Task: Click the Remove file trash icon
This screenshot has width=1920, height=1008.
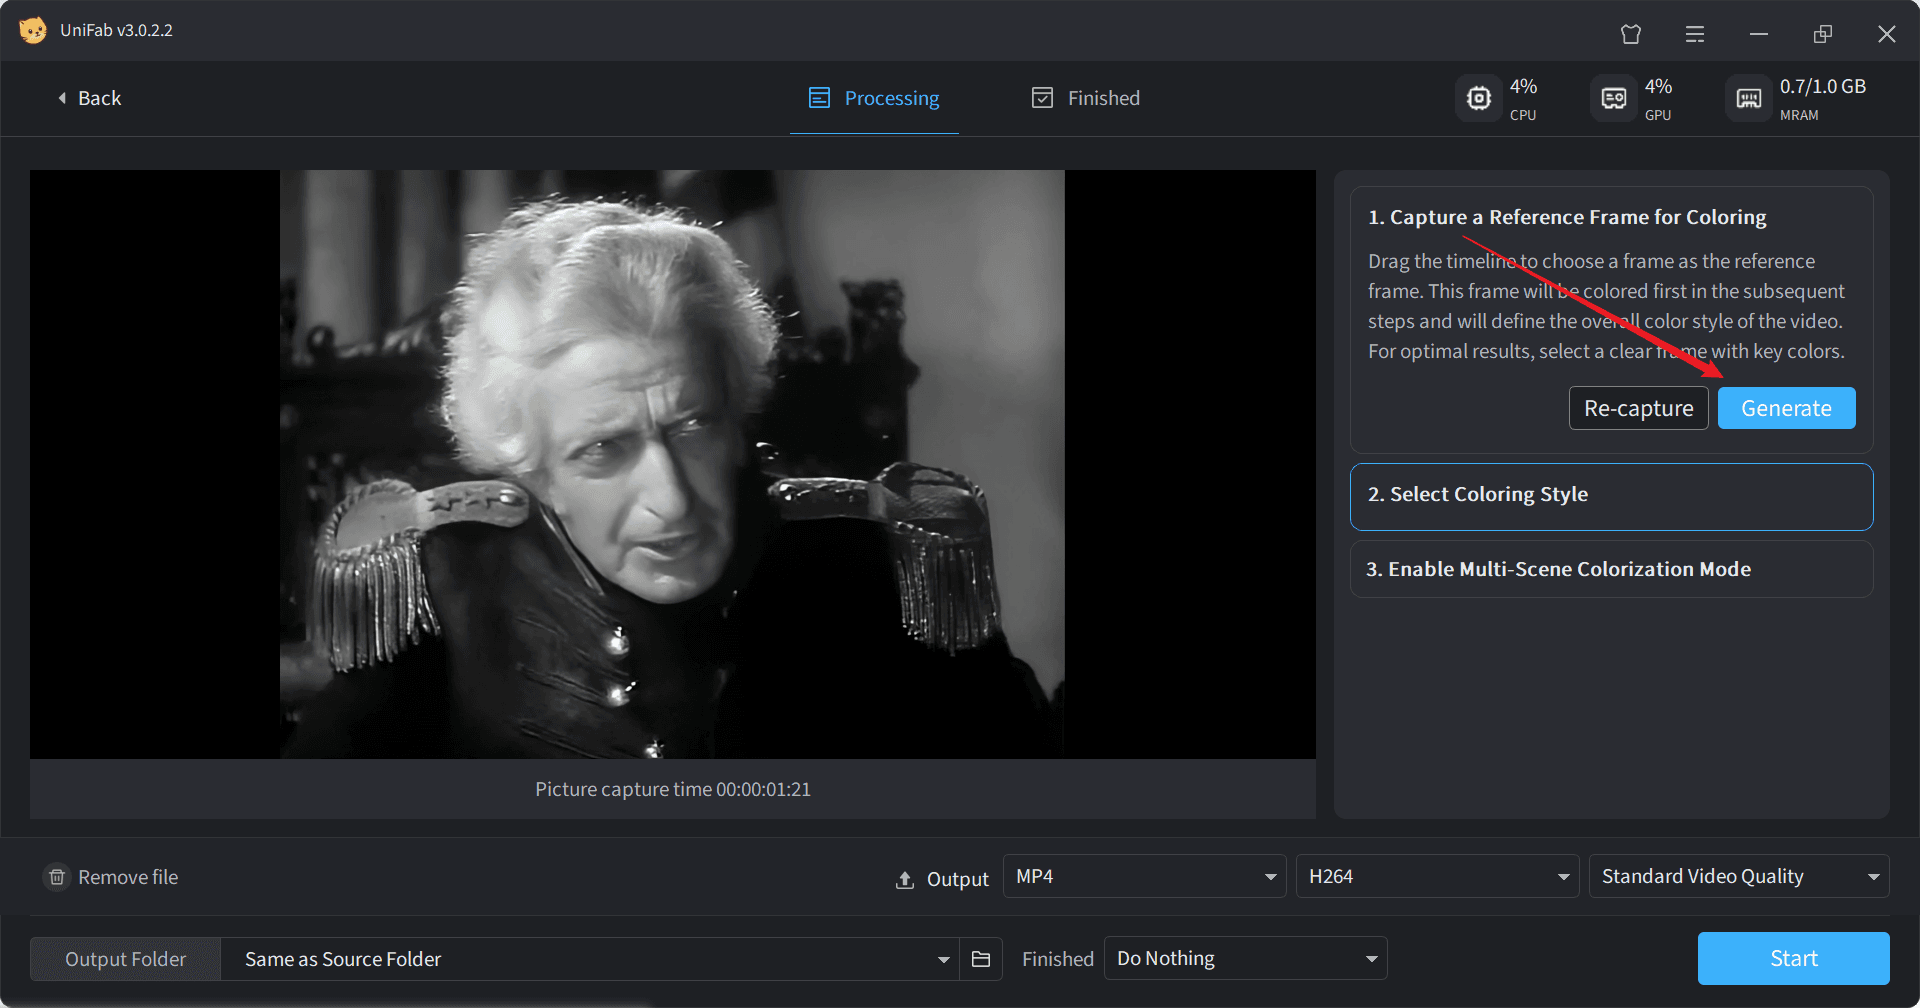Action: 57,877
